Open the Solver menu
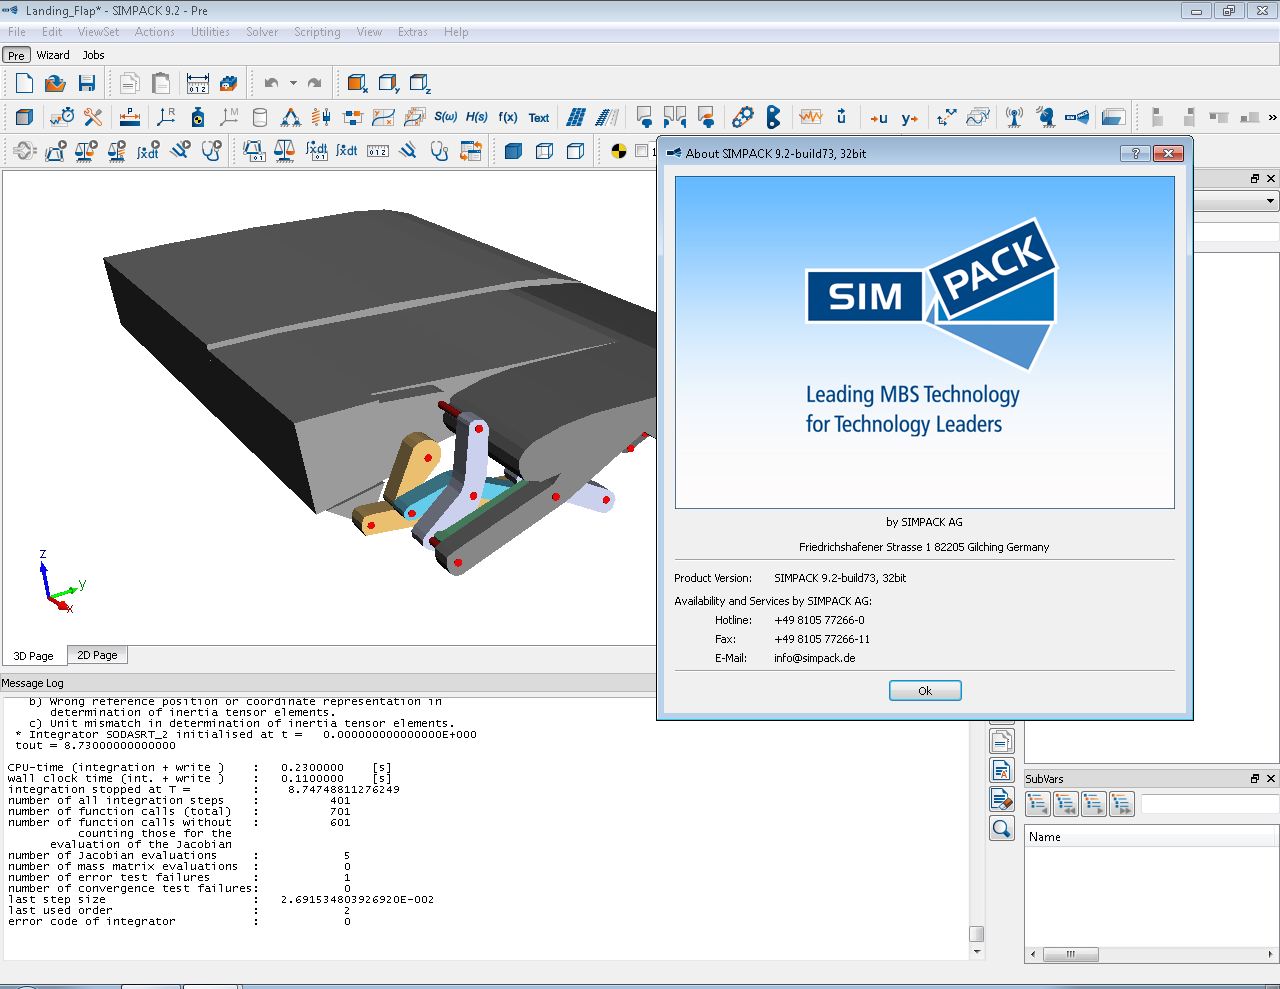Screen dimensions: 1280x989 tap(262, 32)
